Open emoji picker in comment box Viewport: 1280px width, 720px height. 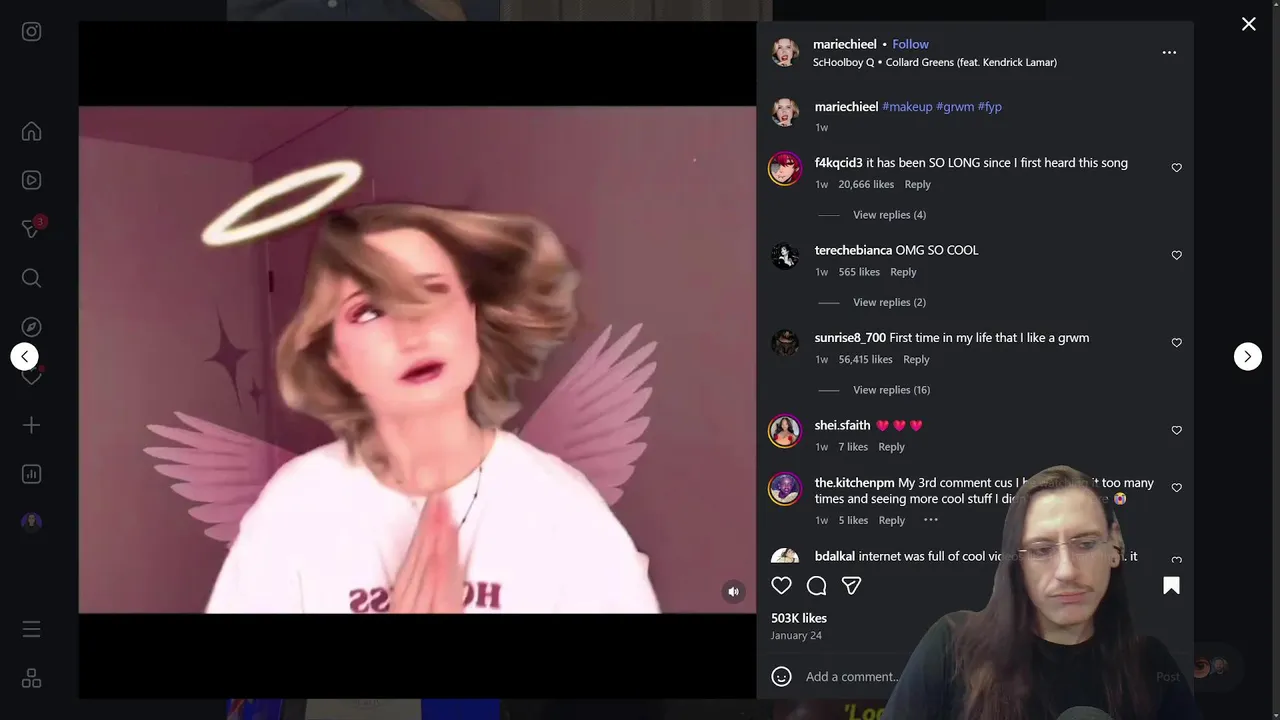click(x=782, y=677)
